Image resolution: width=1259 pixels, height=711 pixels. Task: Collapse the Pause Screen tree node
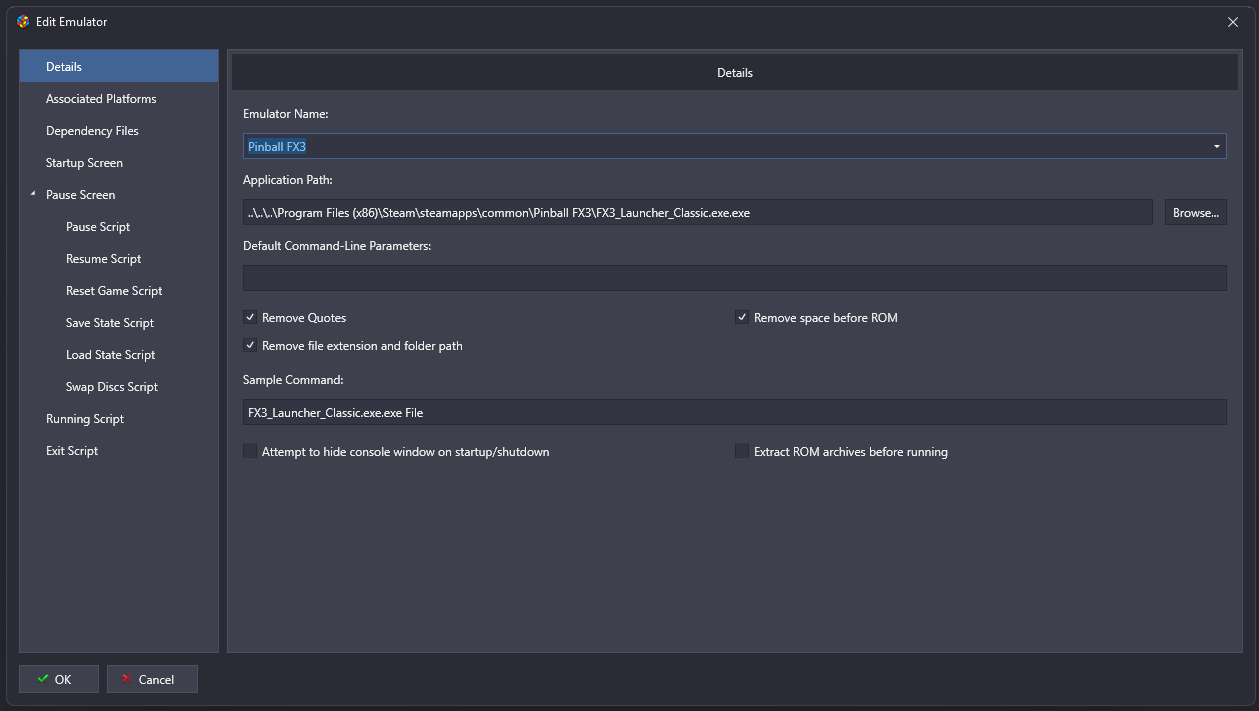[x=34, y=194]
